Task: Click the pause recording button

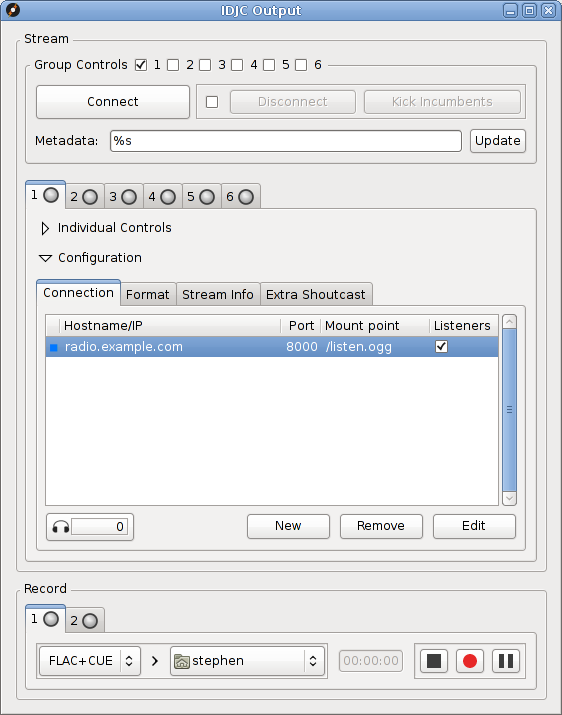Action: (x=506, y=661)
